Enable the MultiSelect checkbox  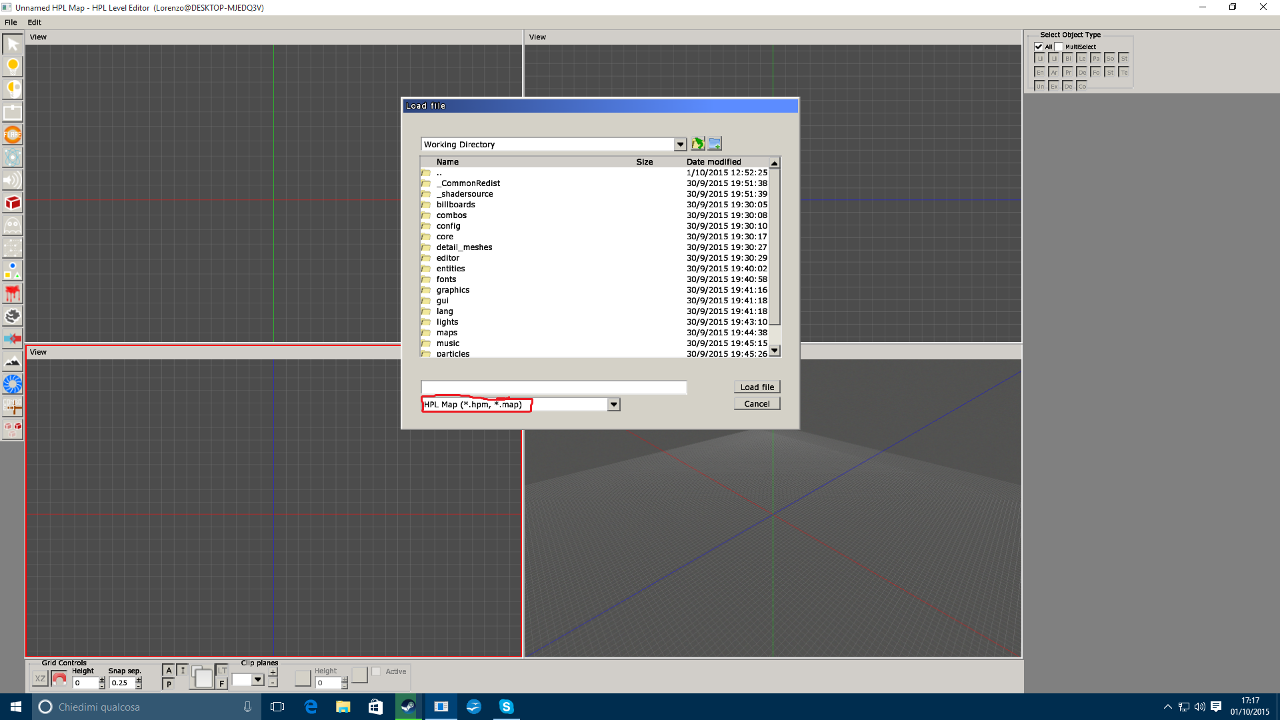coord(1059,47)
